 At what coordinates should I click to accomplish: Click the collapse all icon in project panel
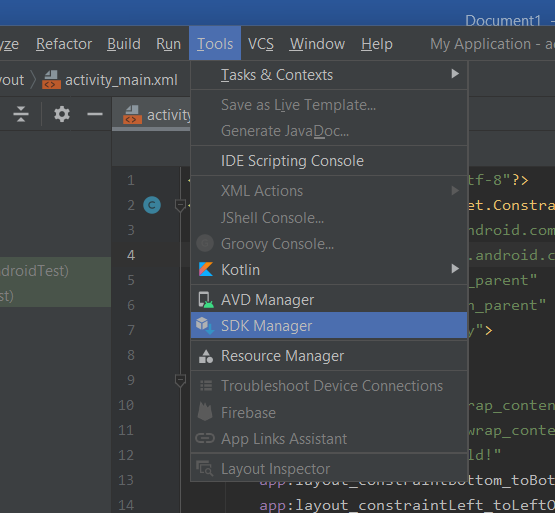(21, 114)
